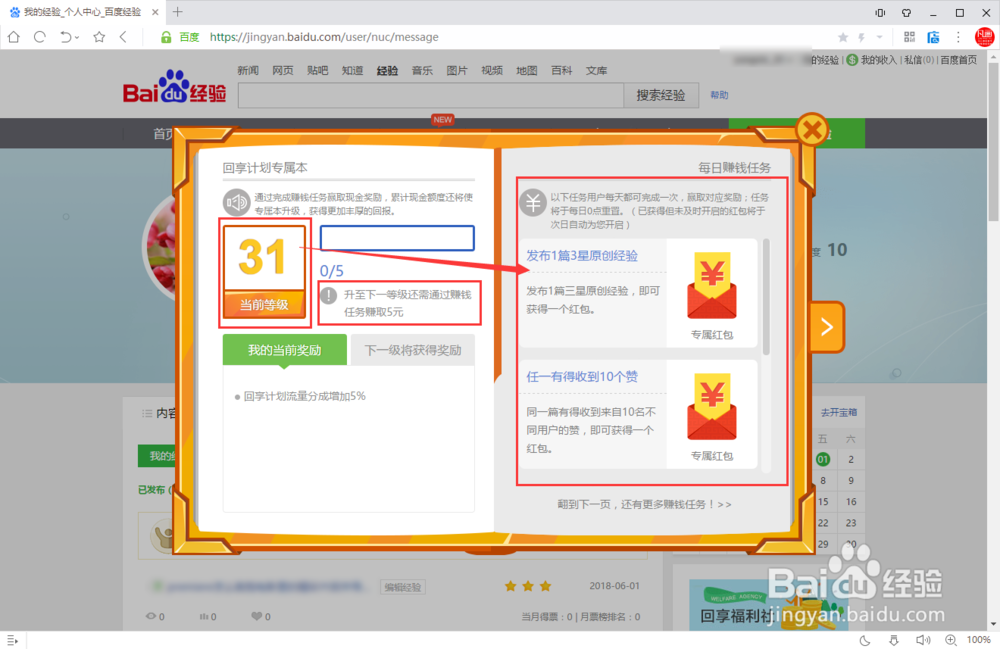Click the 100% zoom level
This screenshot has width=1000, height=649.
tap(978, 639)
